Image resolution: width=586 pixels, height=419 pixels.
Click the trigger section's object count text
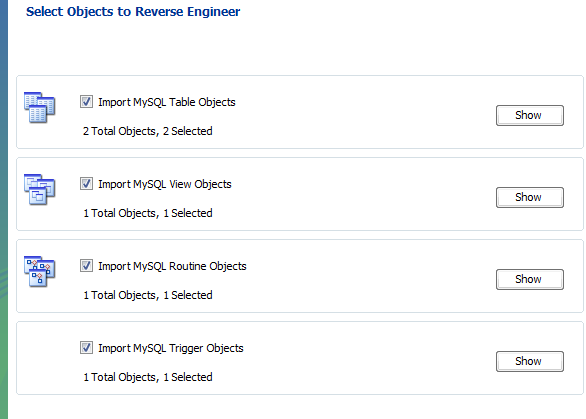coord(148,377)
